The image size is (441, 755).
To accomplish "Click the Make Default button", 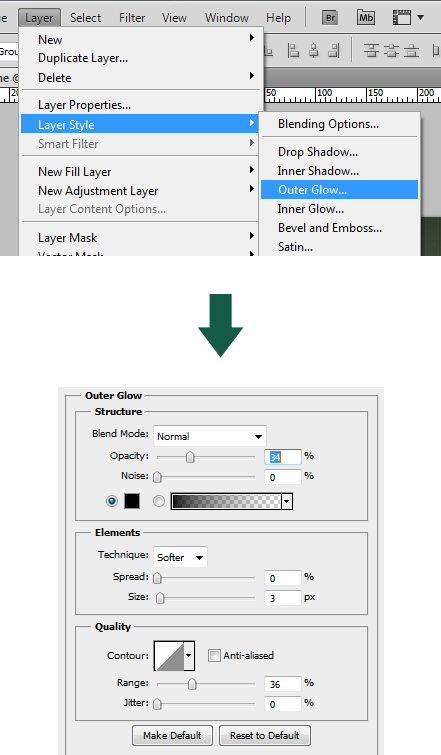I will coord(172,735).
